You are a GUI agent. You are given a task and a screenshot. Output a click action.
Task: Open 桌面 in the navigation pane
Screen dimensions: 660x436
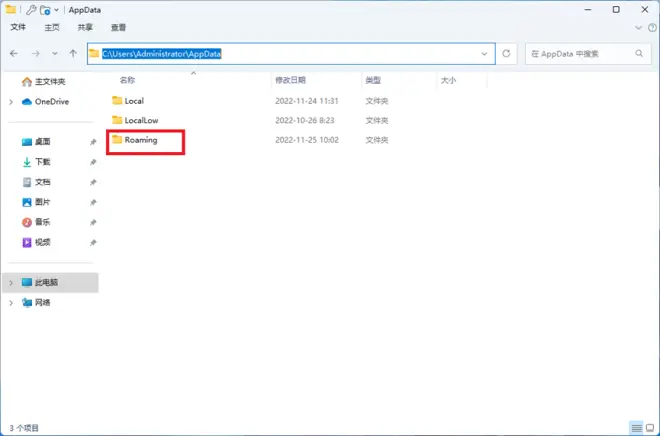coord(36,142)
